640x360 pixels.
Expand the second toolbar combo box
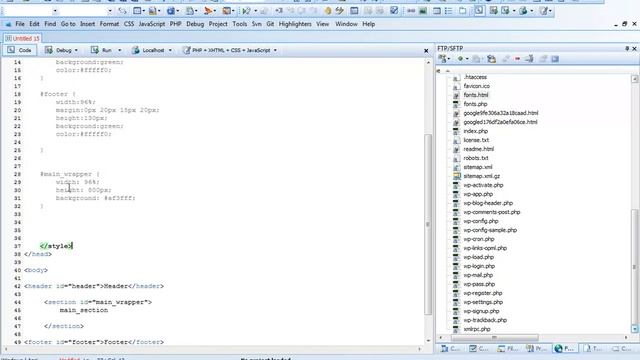pos(110,11)
